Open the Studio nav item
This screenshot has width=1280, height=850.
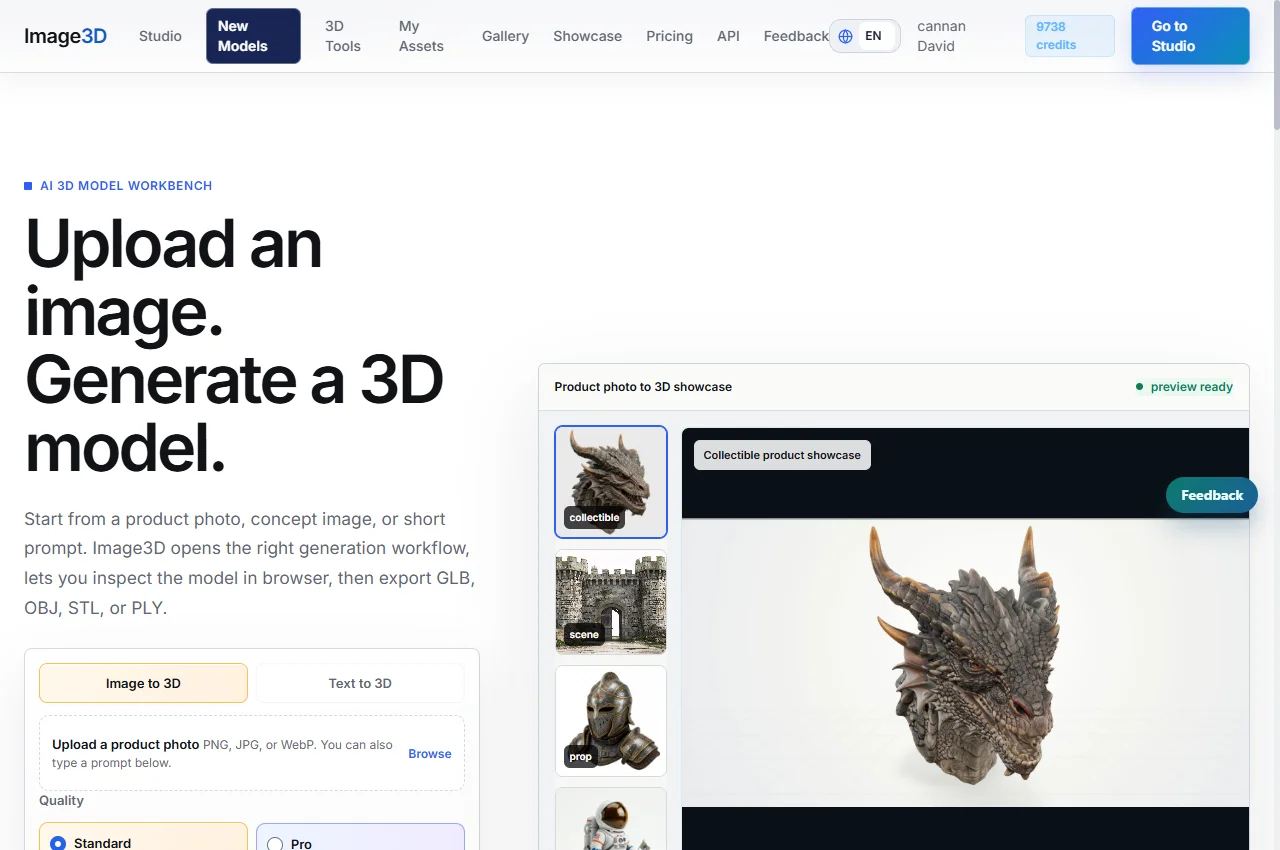pos(160,36)
